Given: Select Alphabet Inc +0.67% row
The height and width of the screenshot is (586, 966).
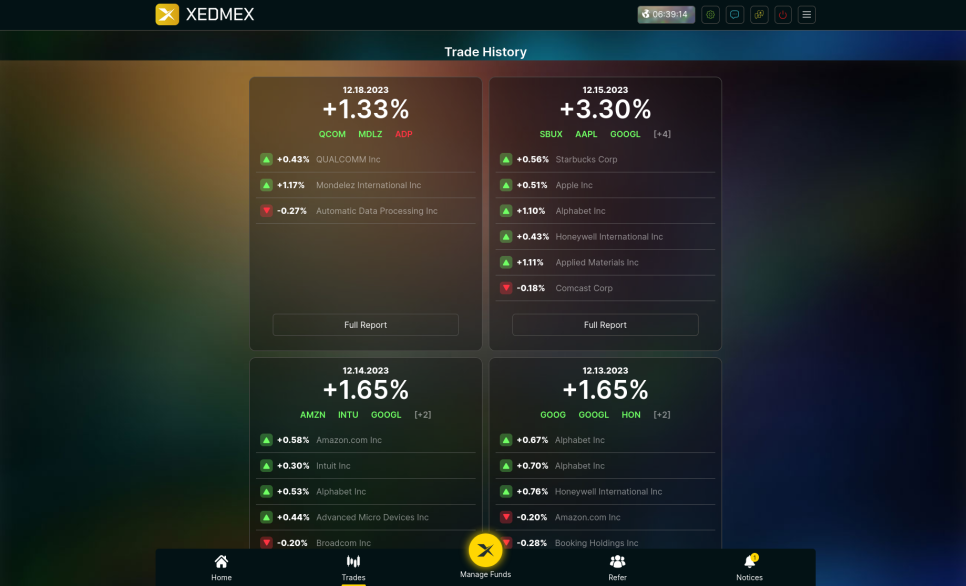Looking at the screenshot, I should [605, 440].
